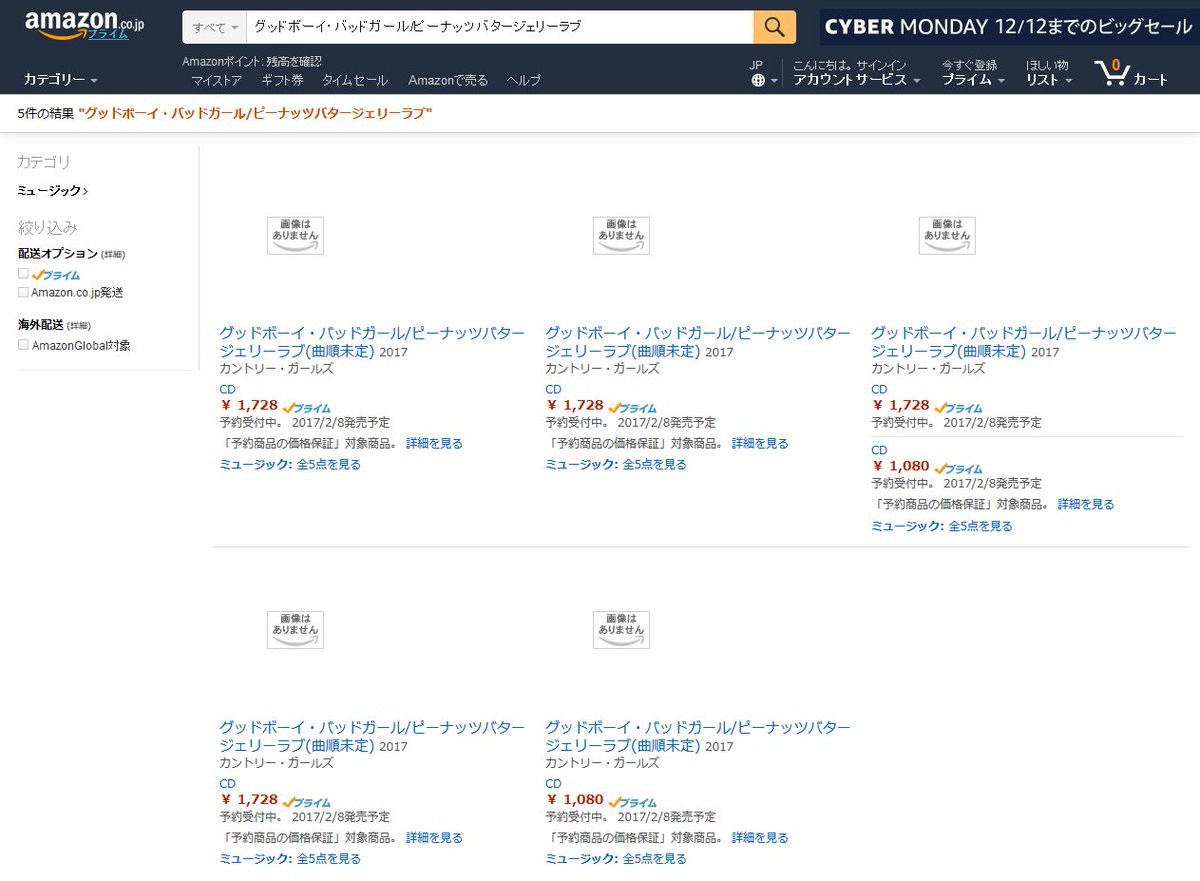Click 詳細 next to 海外配送
The image size is (1200, 881).
79,326
